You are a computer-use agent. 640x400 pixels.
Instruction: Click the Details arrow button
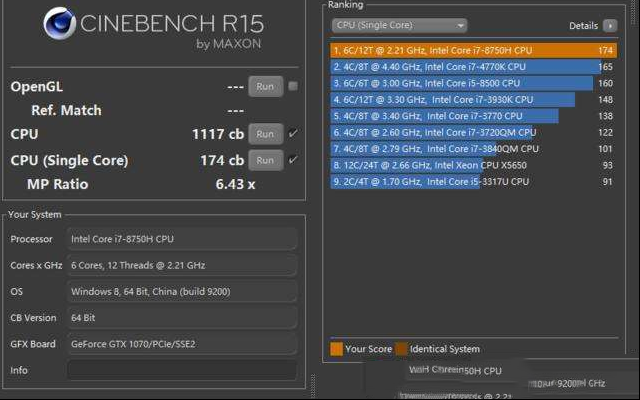pos(610,26)
